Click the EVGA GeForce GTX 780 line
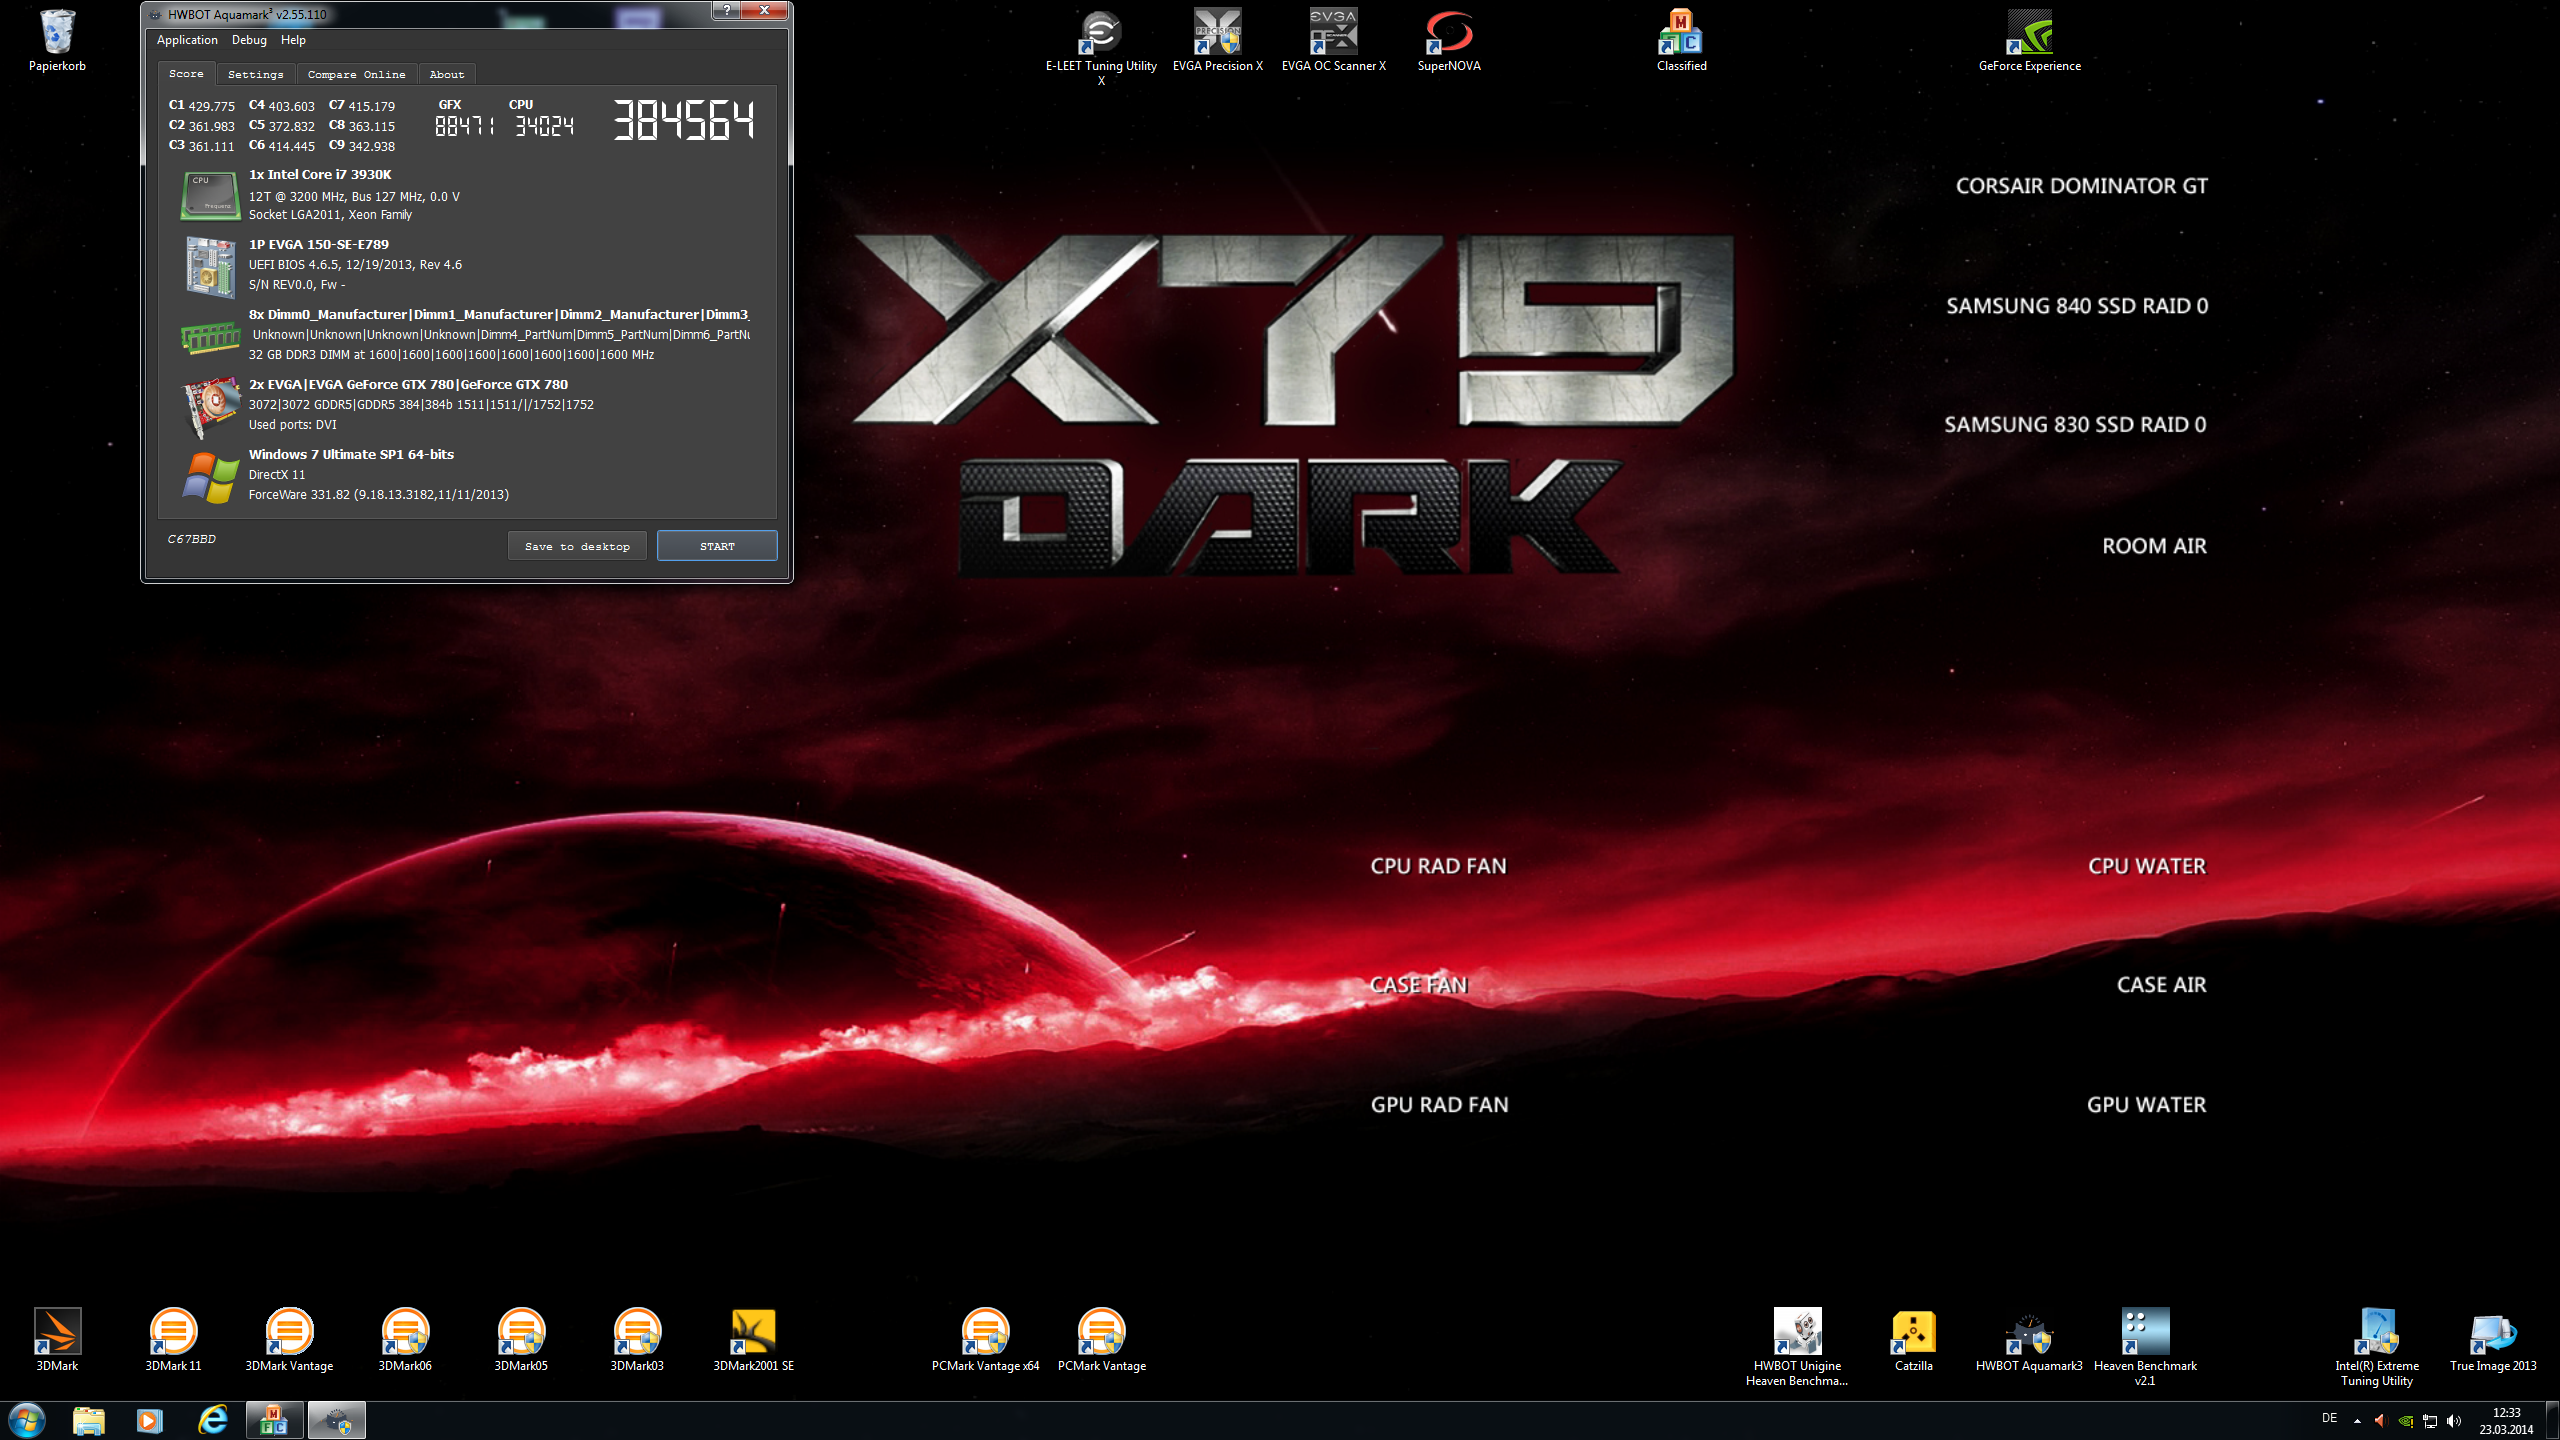The image size is (2560, 1440). point(408,384)
